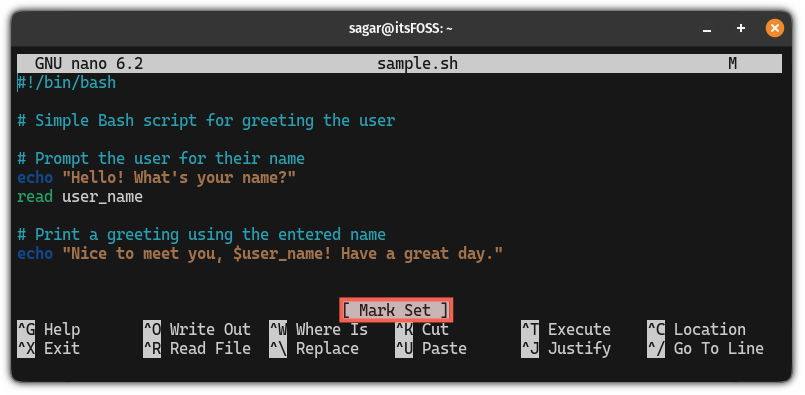Click the GNU nano 6.2 header text

point(89,64)
